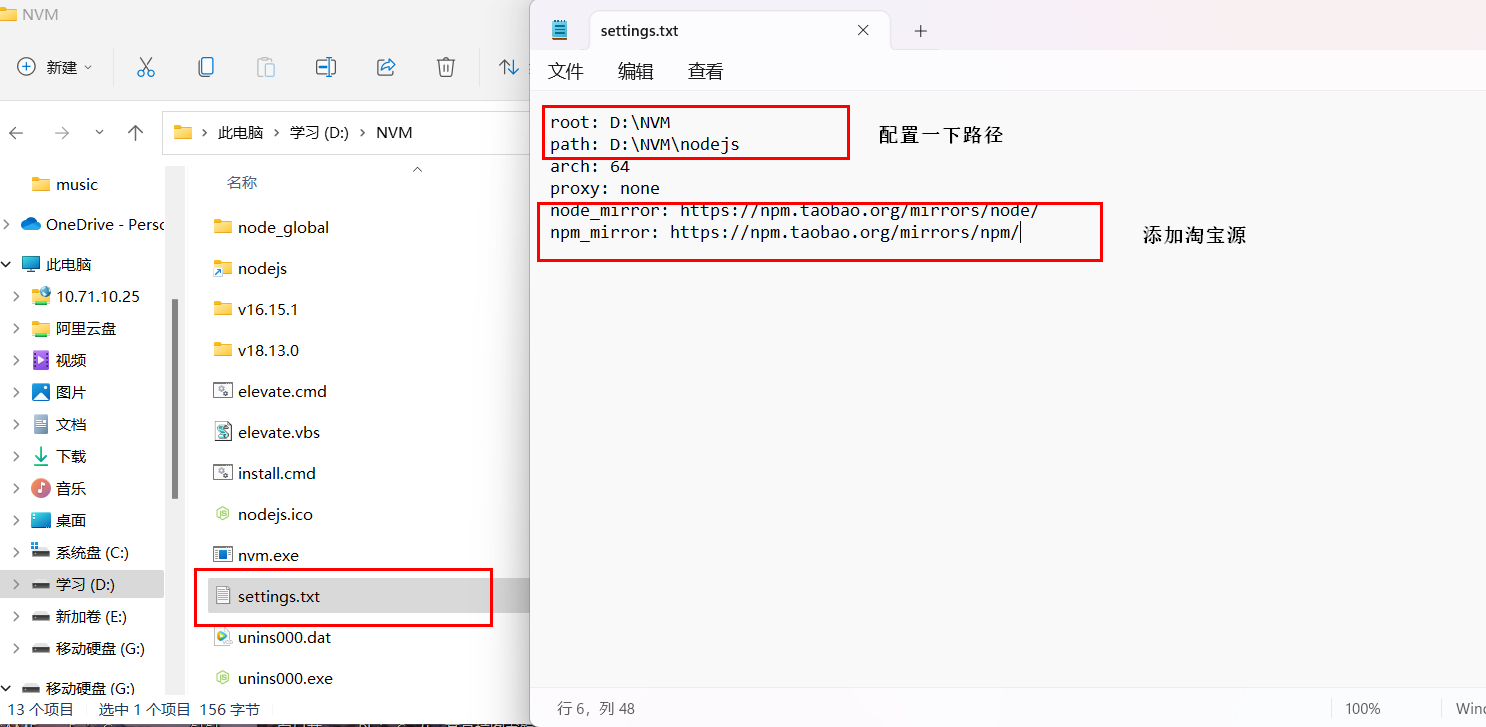Click at the end of the npm_mirror line
This screenshot has width=1486, height=727.
tap(1021, 232)
